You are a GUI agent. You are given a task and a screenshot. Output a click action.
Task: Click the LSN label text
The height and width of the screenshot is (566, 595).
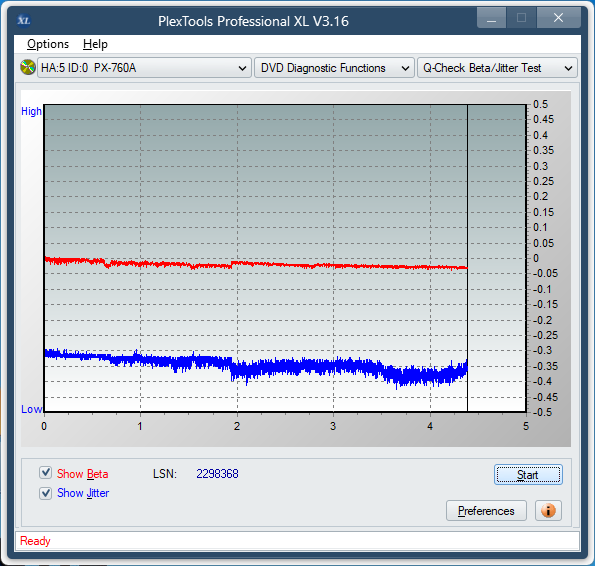point(165,473)
